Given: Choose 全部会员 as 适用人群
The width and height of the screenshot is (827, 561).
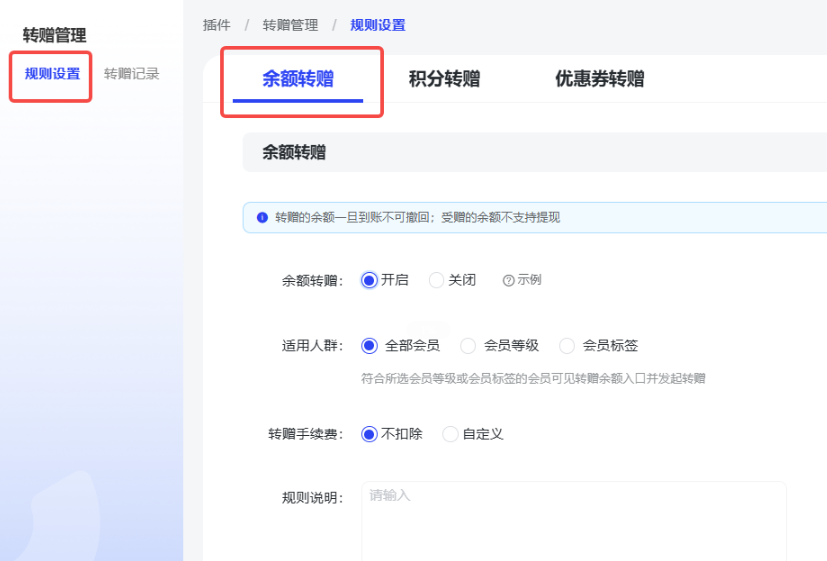Looking at the screenshot, I should [369, 346].
